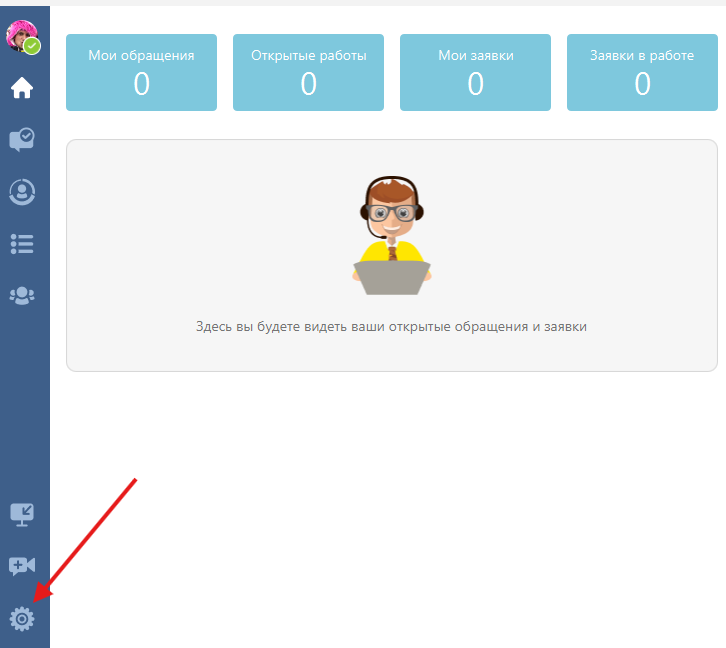
Task: Select the 'Заявки в работе' tile
Action: pos(642,72)
